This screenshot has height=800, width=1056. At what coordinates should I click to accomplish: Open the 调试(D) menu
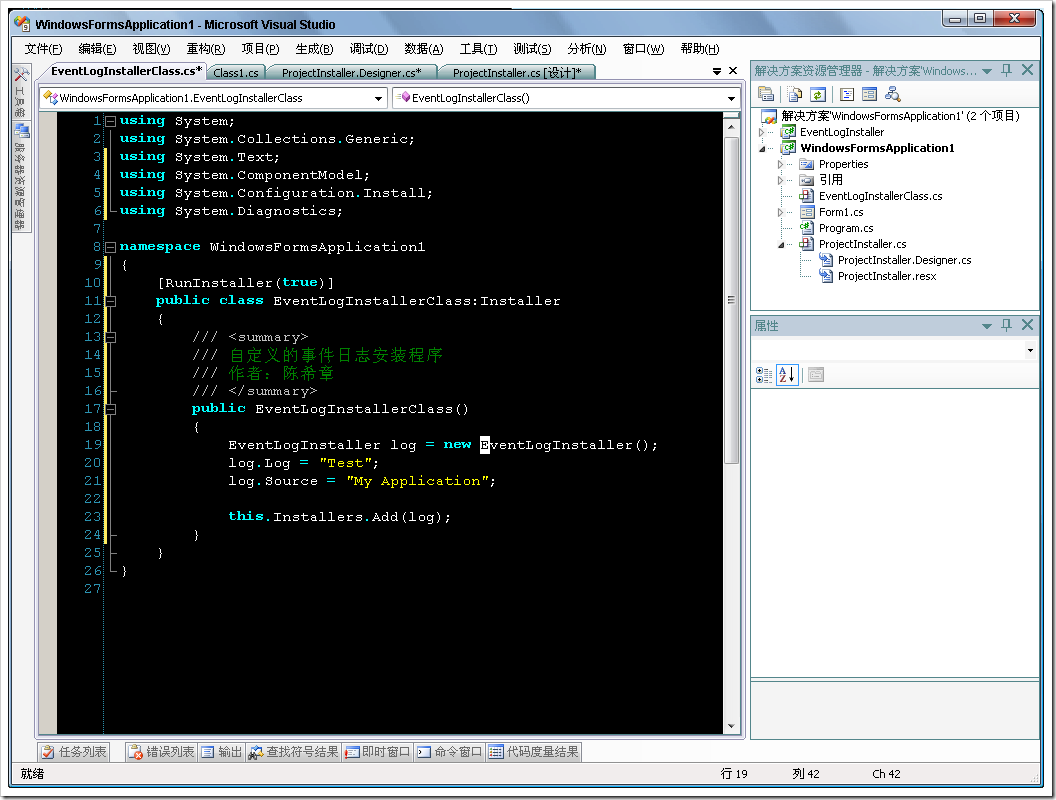pos(368,48)
